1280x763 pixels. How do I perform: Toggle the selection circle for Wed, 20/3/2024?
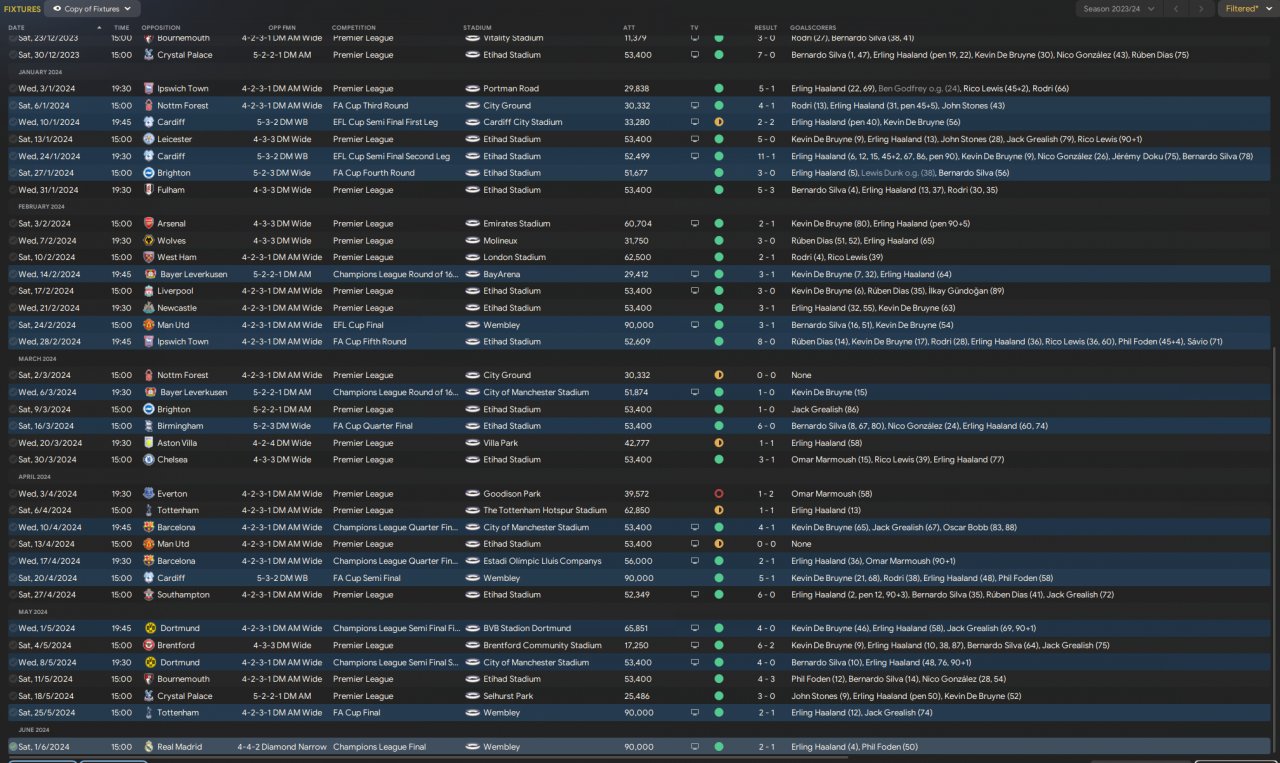(x=13, y=443)
